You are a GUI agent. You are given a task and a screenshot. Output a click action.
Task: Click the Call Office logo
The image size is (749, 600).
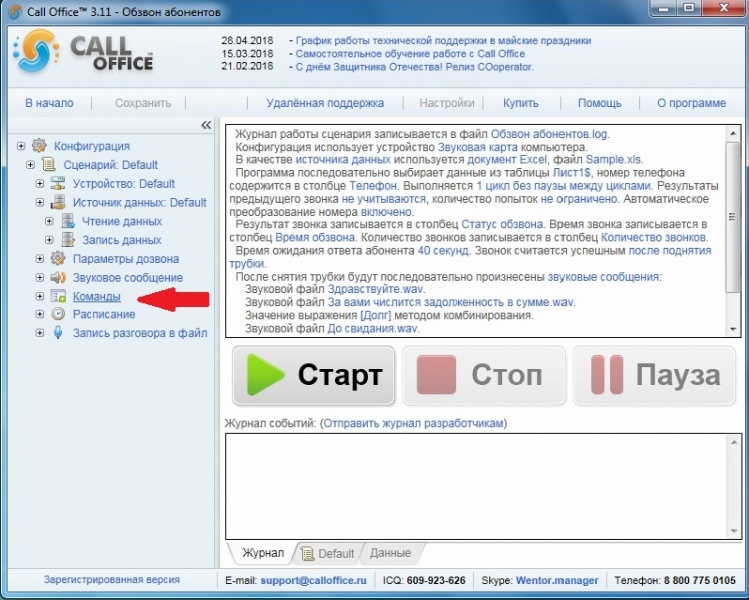point(84,52)
